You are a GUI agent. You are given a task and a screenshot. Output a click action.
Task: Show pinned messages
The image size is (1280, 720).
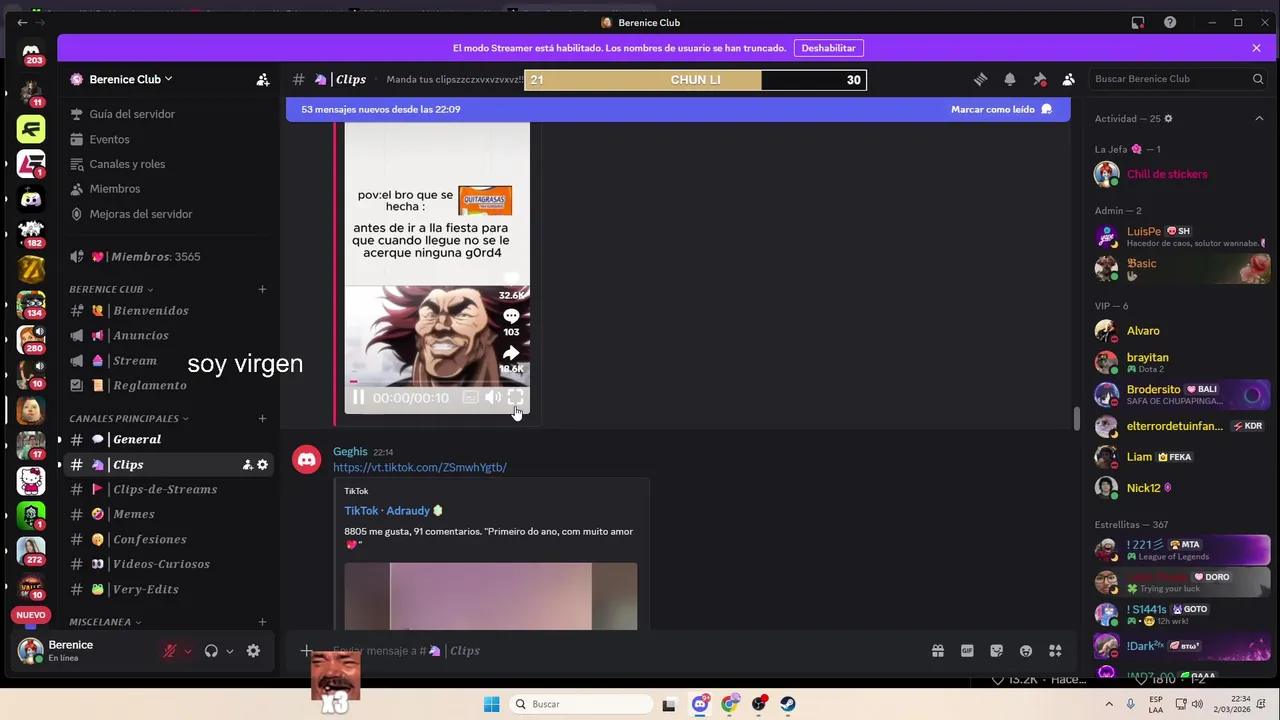[1039, 79]
